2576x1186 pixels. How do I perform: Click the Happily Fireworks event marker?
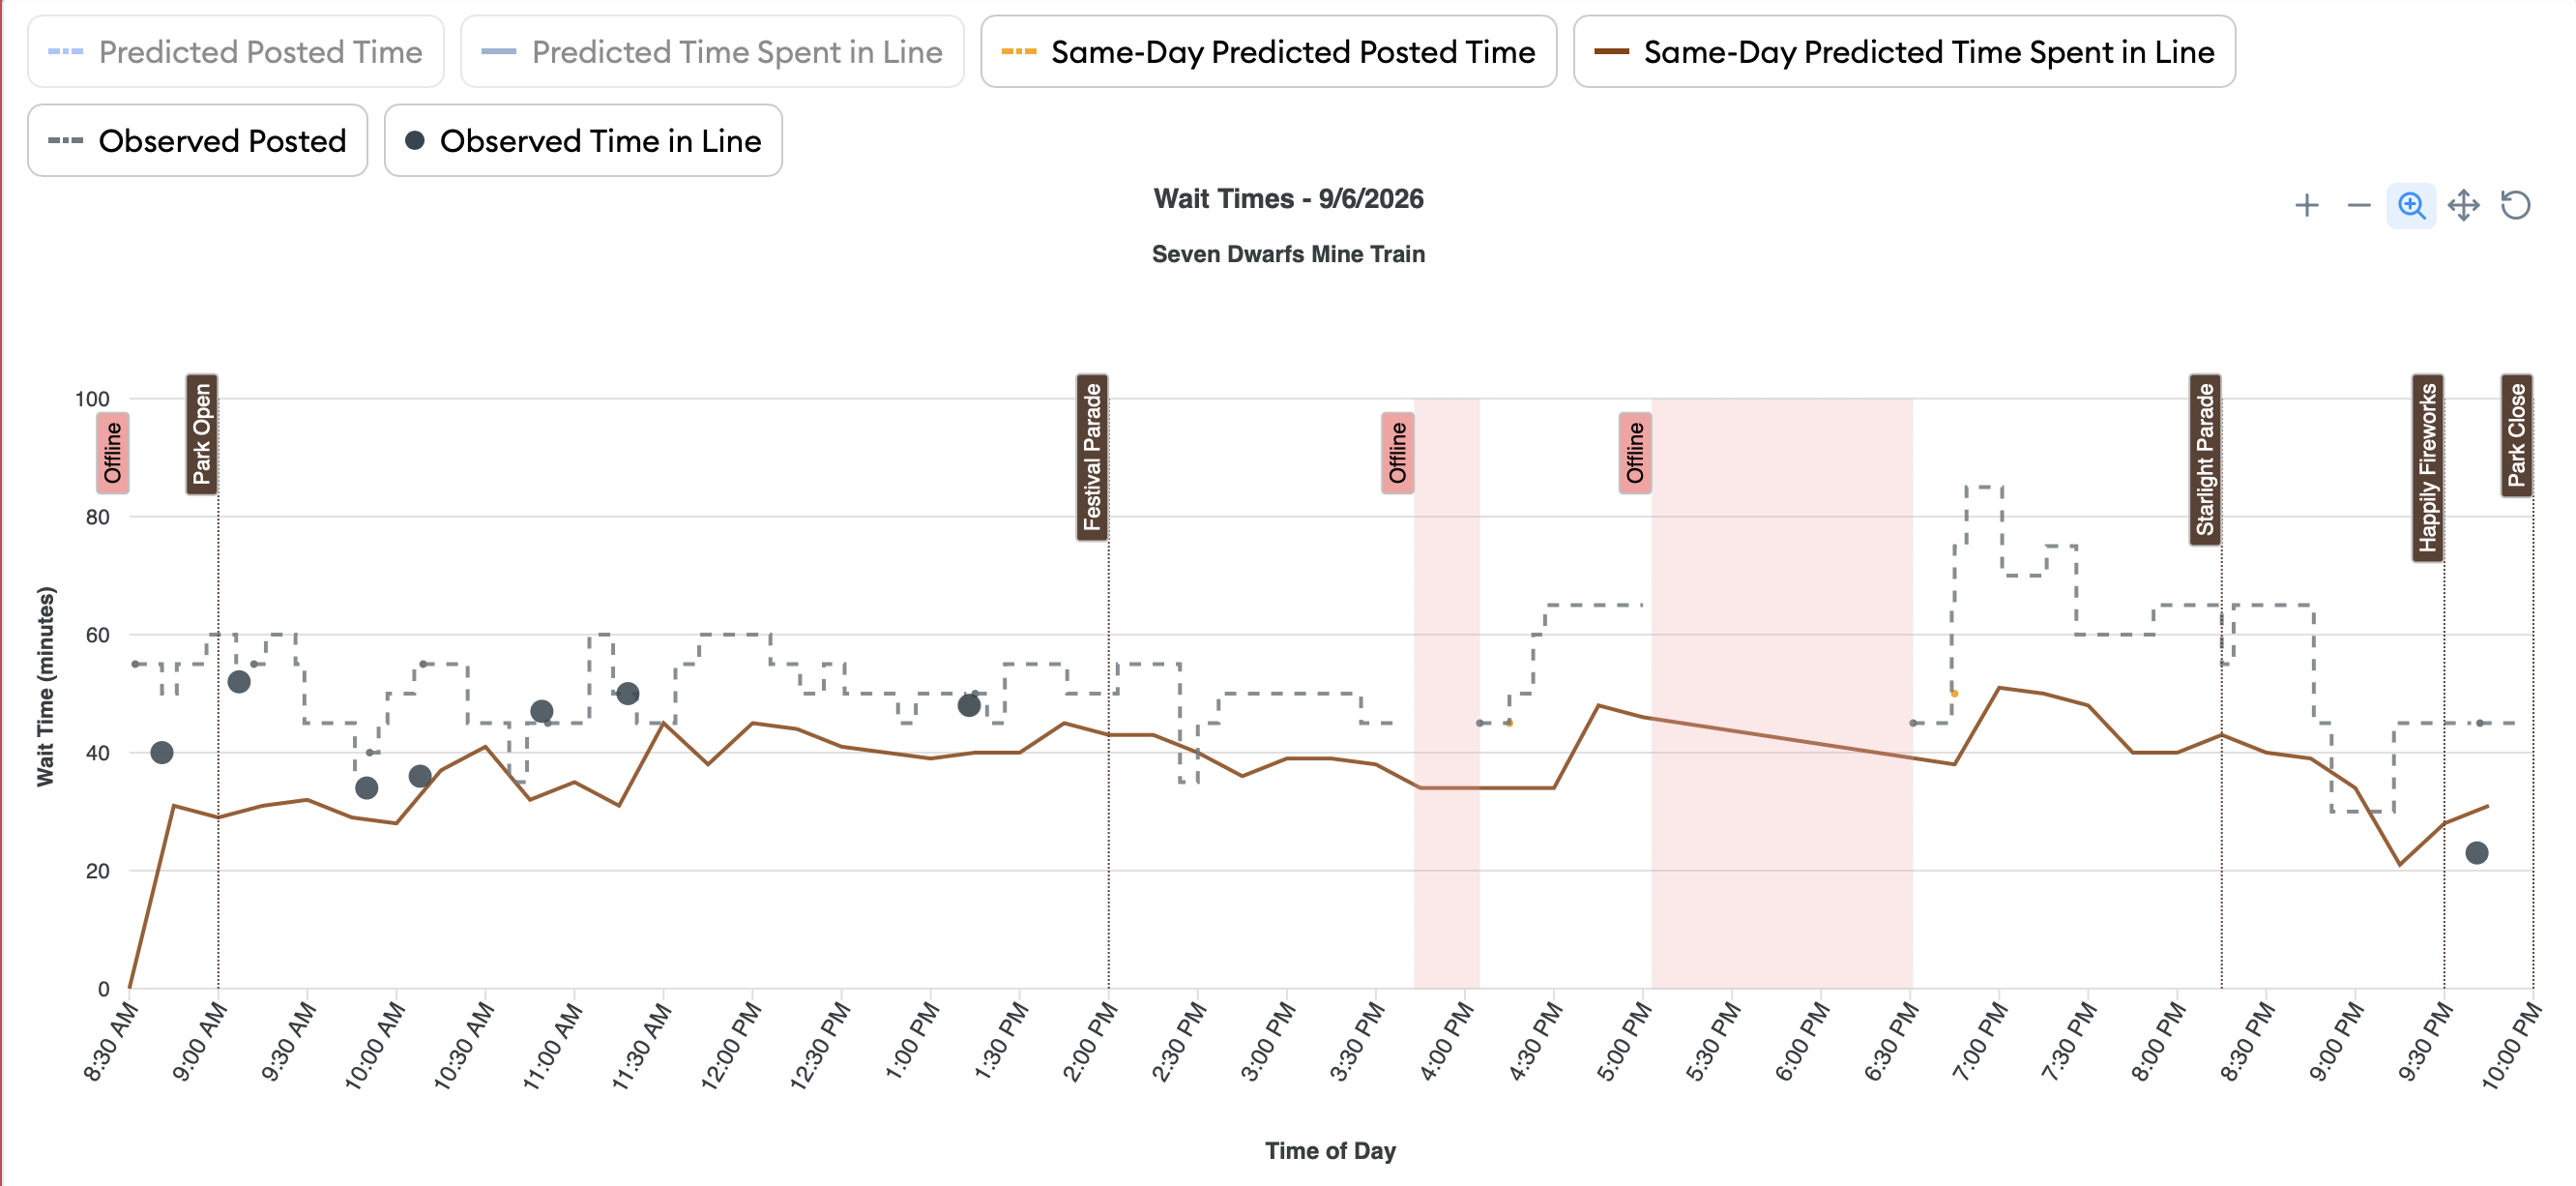2428,468
